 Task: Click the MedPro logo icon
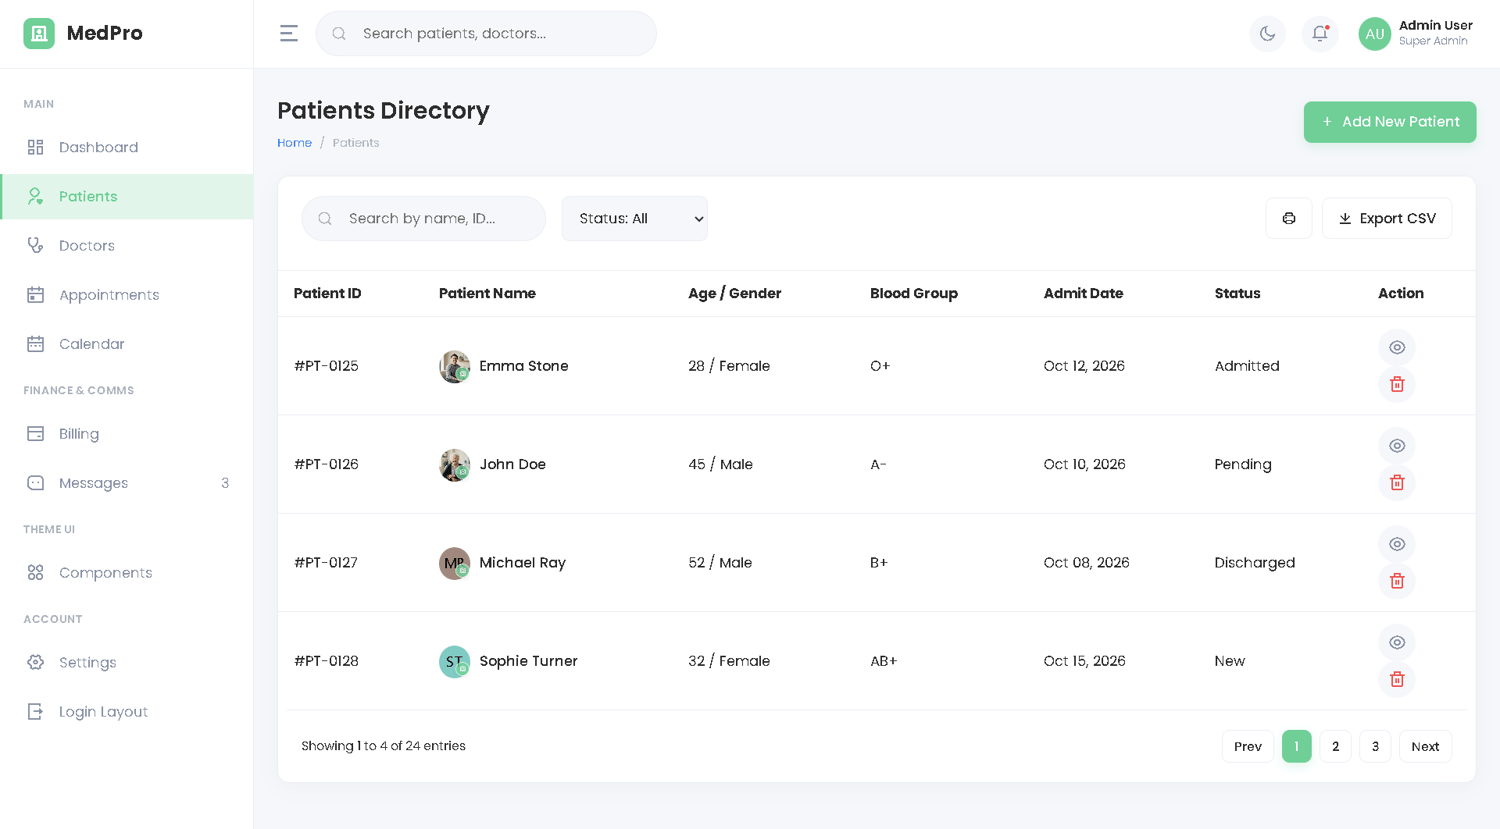(39, 33)
